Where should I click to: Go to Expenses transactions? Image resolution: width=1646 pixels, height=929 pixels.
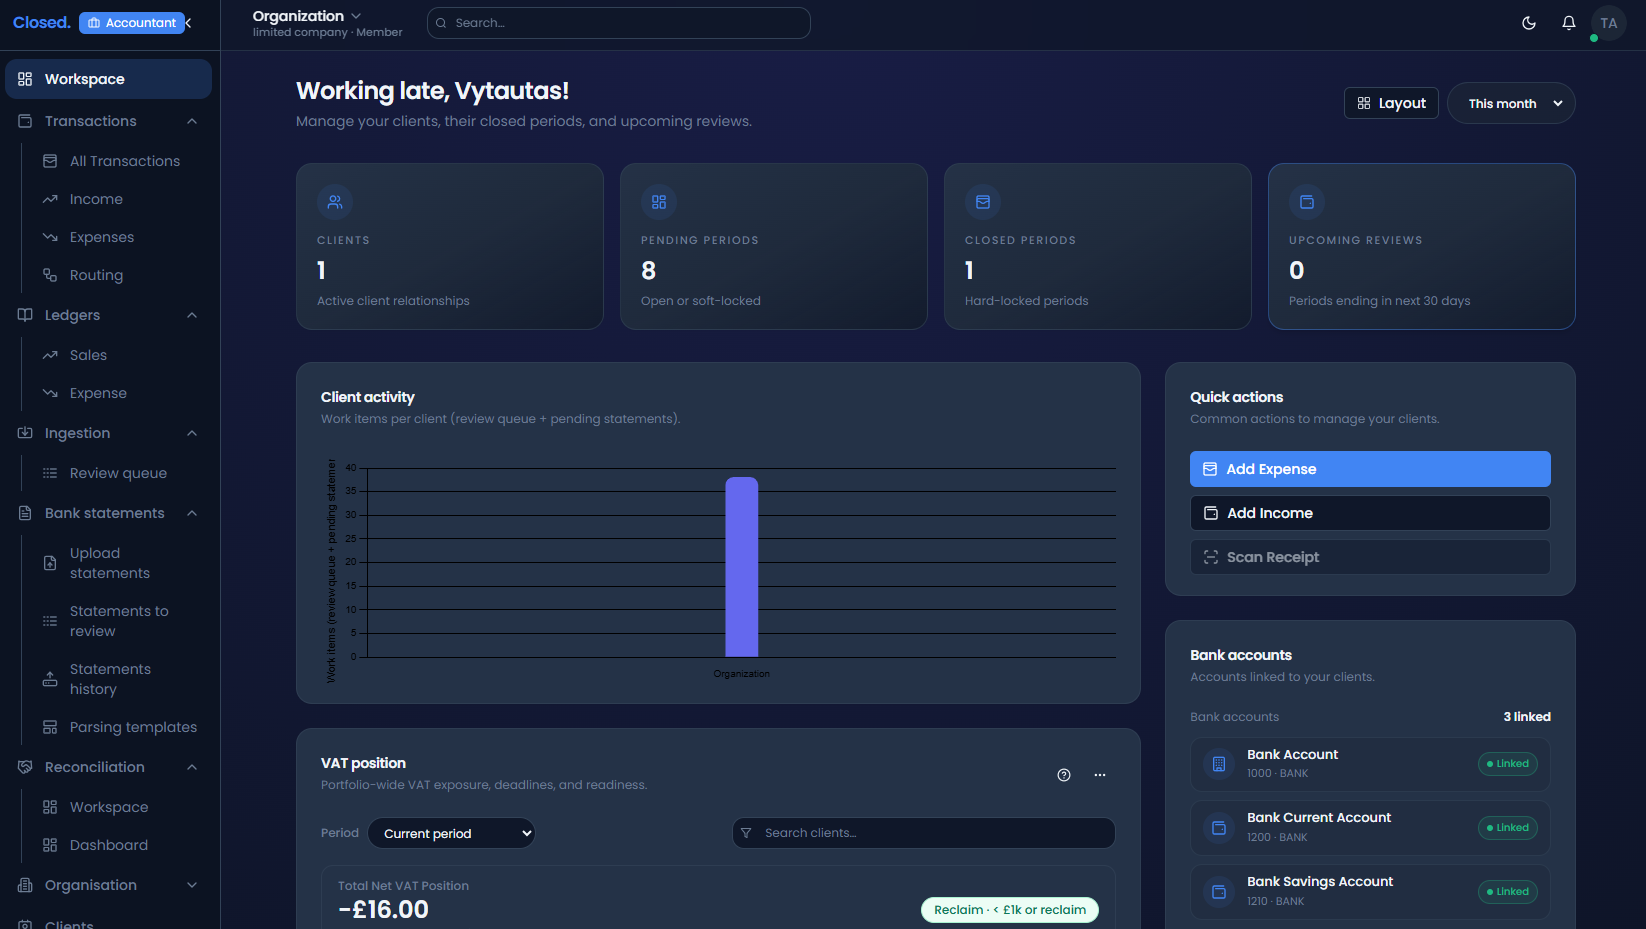101,237
